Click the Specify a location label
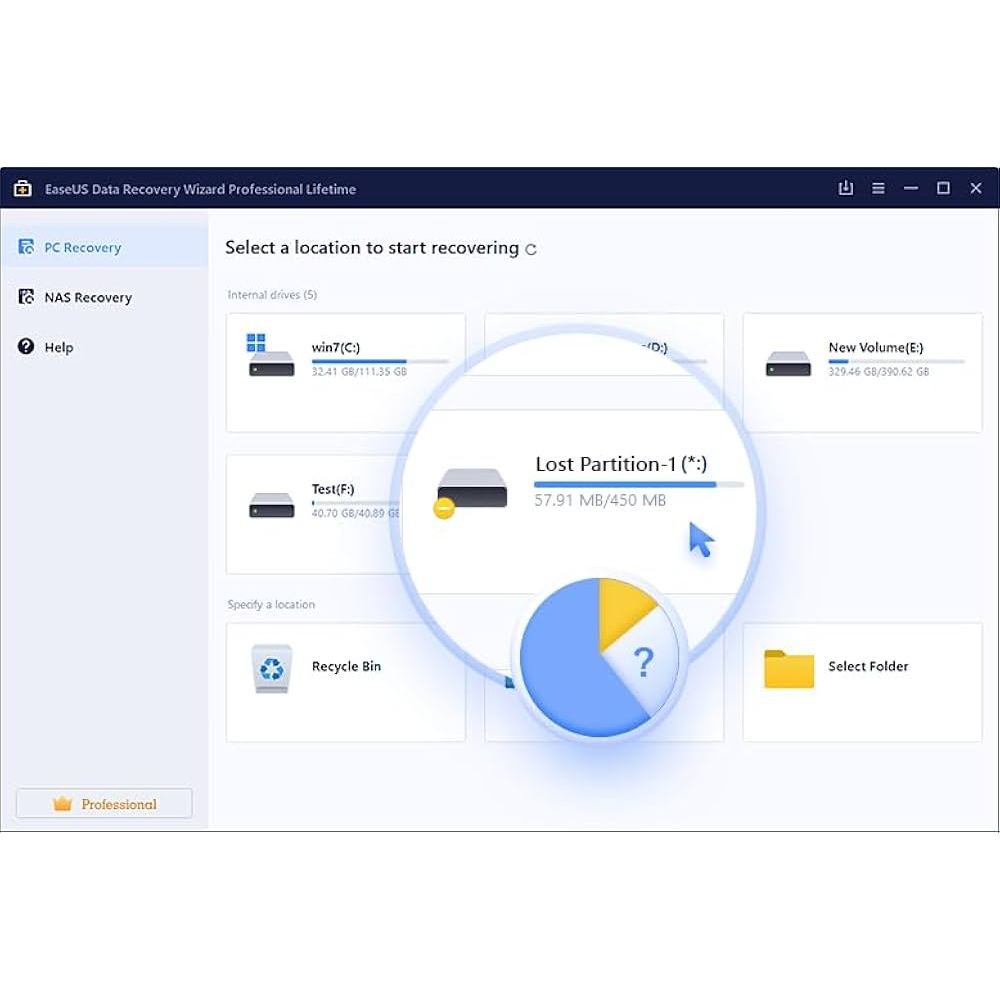The width and height of the screenshot is (1000, 1000). pyautogui.click(x=271, y=605)
